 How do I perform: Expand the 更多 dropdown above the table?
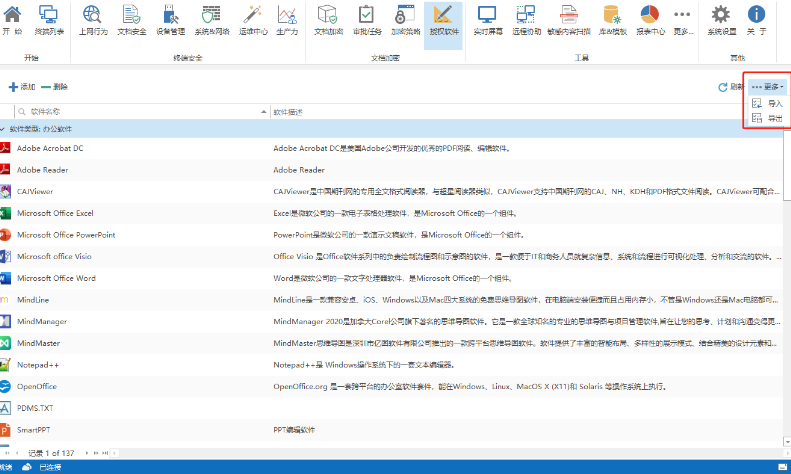(x=766, y=87)
